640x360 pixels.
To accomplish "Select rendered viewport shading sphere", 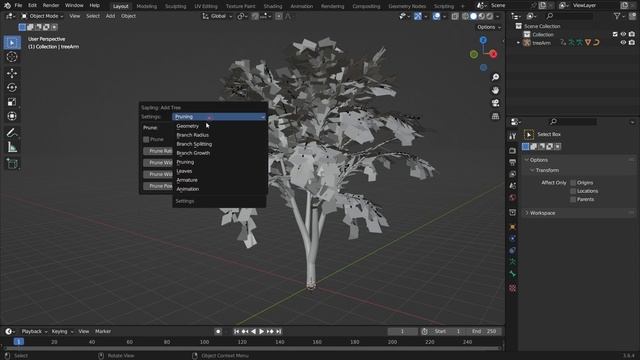I will pyautogui.click(x=489, y=16).
